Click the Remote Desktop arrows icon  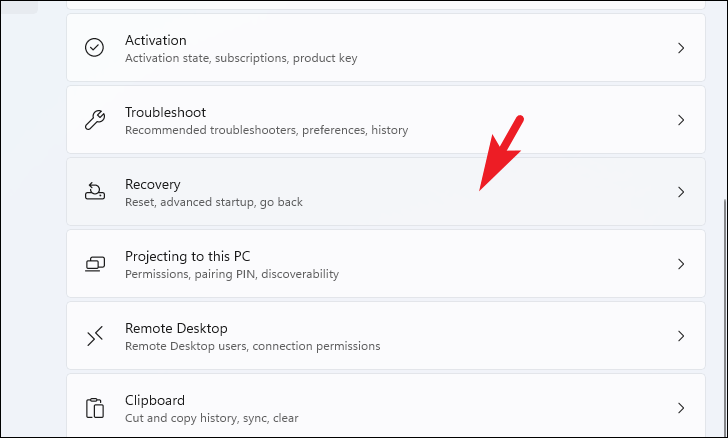point(95,336)
